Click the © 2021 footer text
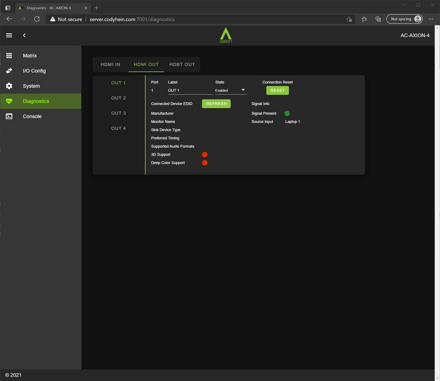The height and width of the screenshot is (381, 440). tap(13, 375)
